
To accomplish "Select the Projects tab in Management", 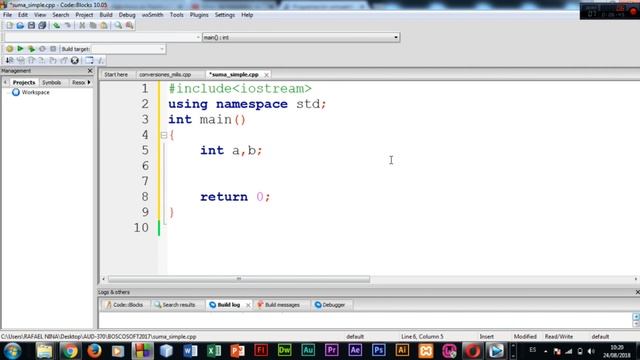I will [x=24, y=82].
